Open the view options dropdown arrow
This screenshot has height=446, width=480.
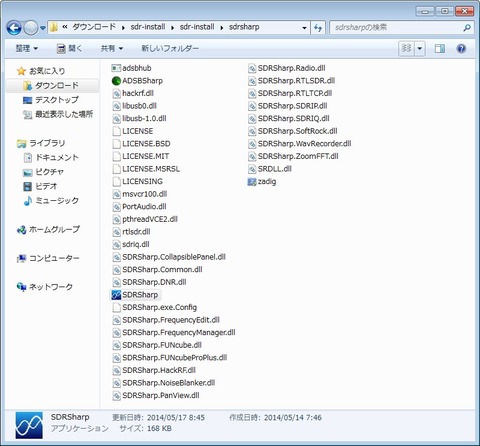(420, 49)
